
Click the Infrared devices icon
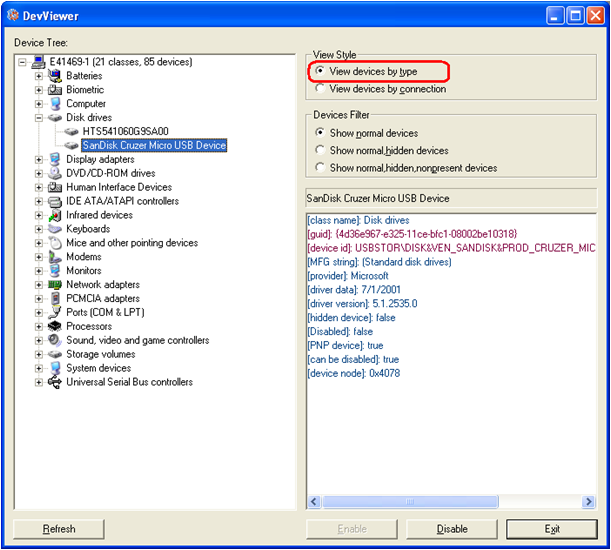(x=55, y=215)
